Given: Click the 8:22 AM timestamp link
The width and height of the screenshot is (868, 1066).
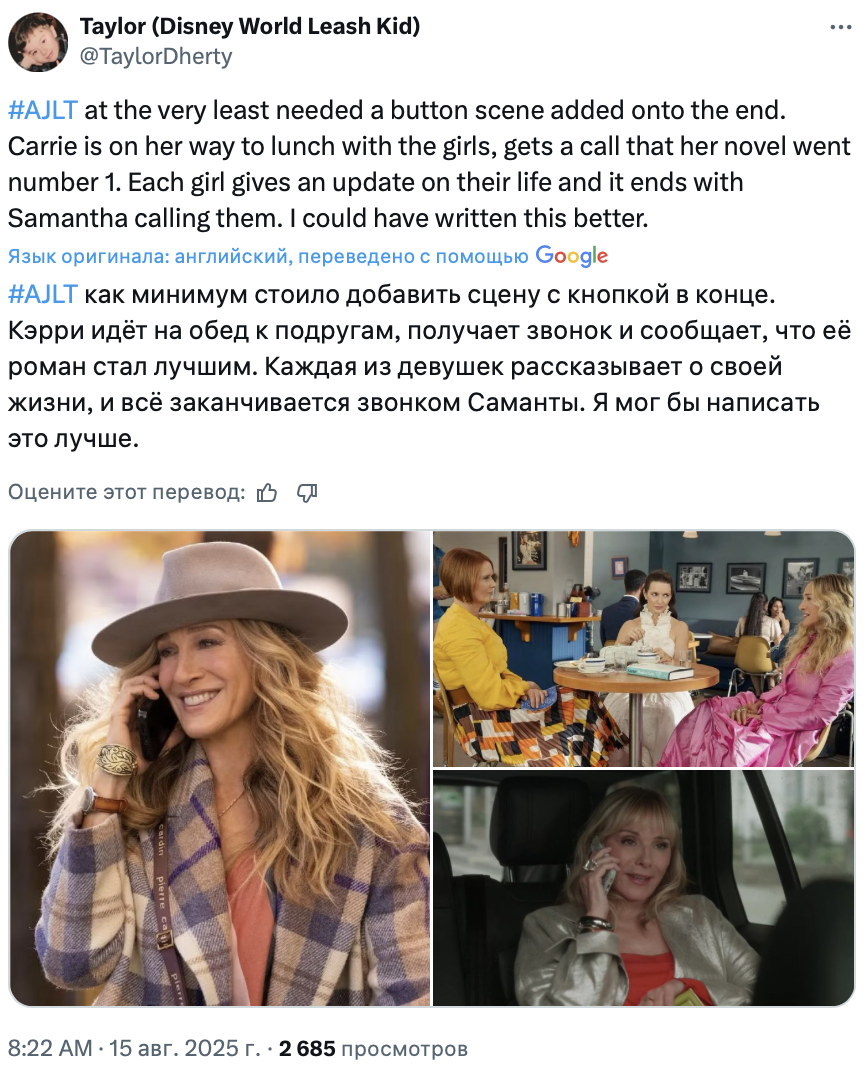Looking at the screenshot, I should coord(50,1048).
